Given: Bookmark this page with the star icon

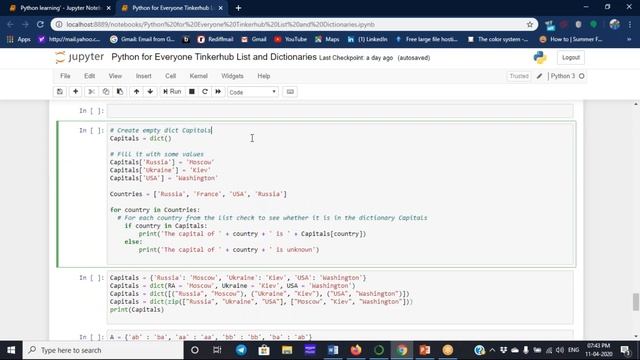Looking at the screenshot, I should 530,24.
